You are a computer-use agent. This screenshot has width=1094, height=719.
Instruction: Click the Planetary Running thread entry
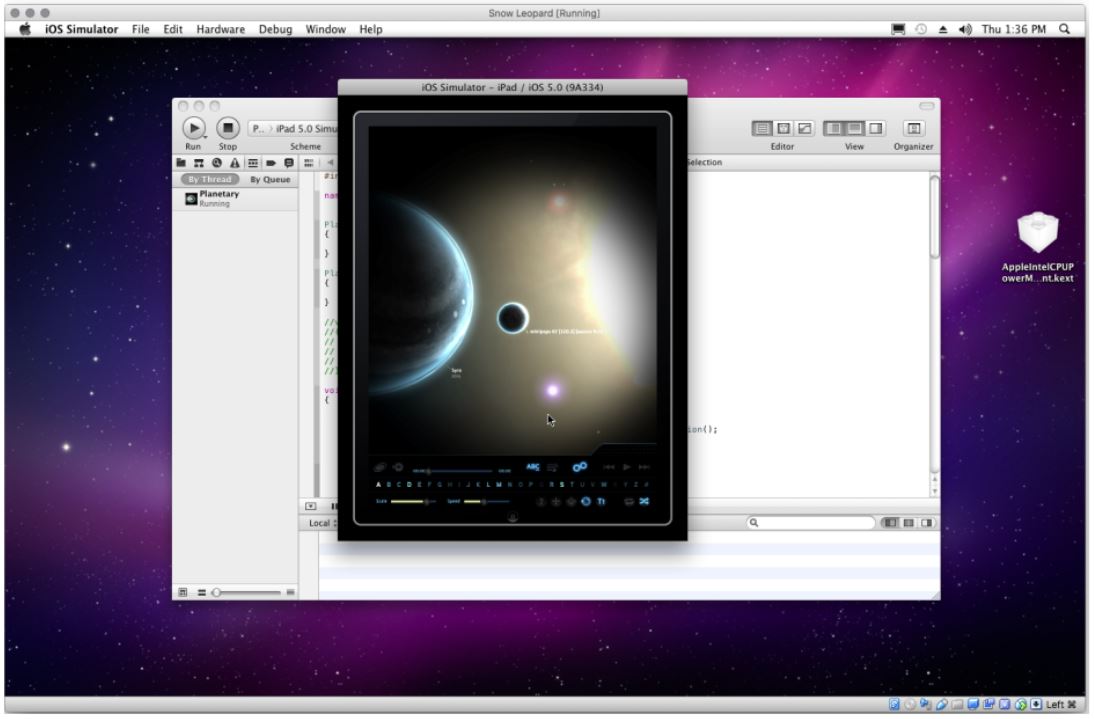(x=235, y=199)
